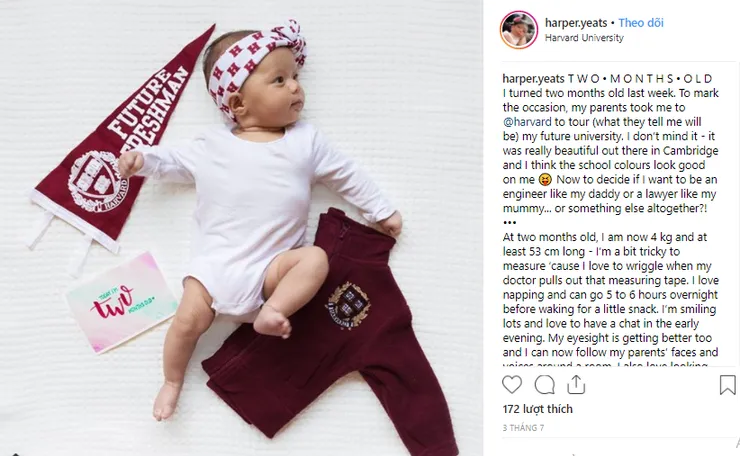Screen dimensions: 740x456
Task: Click the caption text about two months
Action: [610, 143]
